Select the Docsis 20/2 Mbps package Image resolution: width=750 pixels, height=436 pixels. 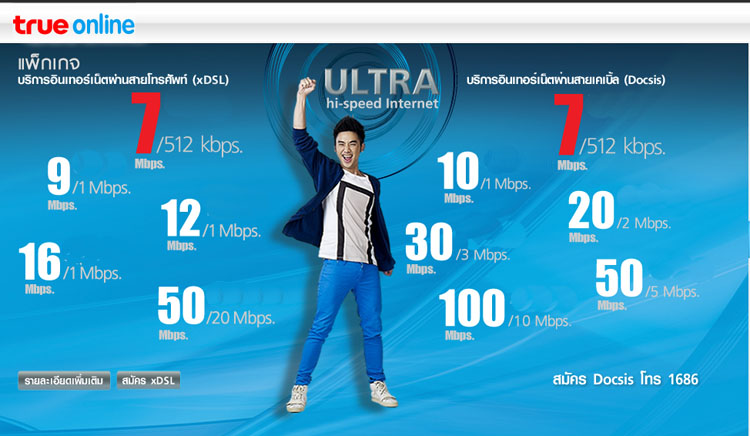click(619, 217)
